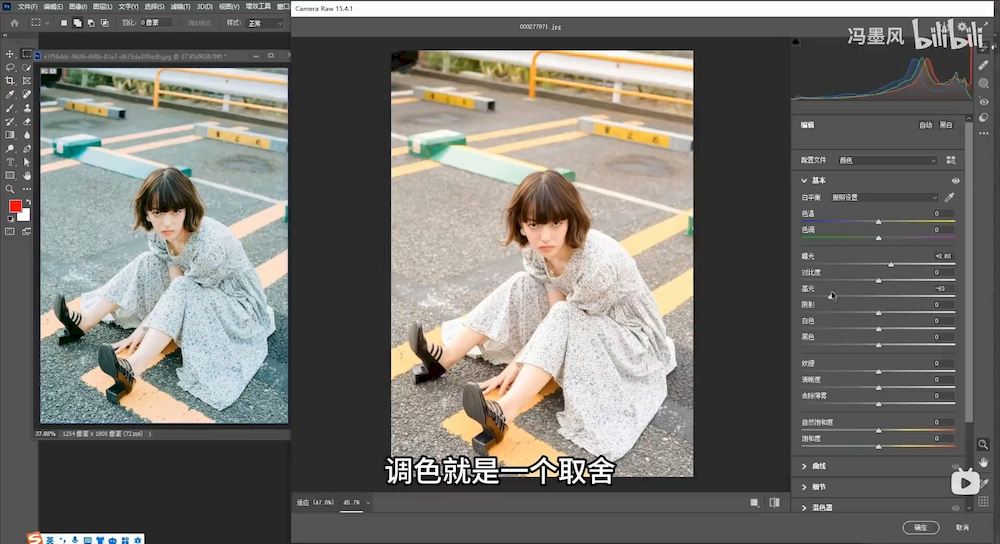Change screen mode in Photoshop toolbar

coord(26,232)
